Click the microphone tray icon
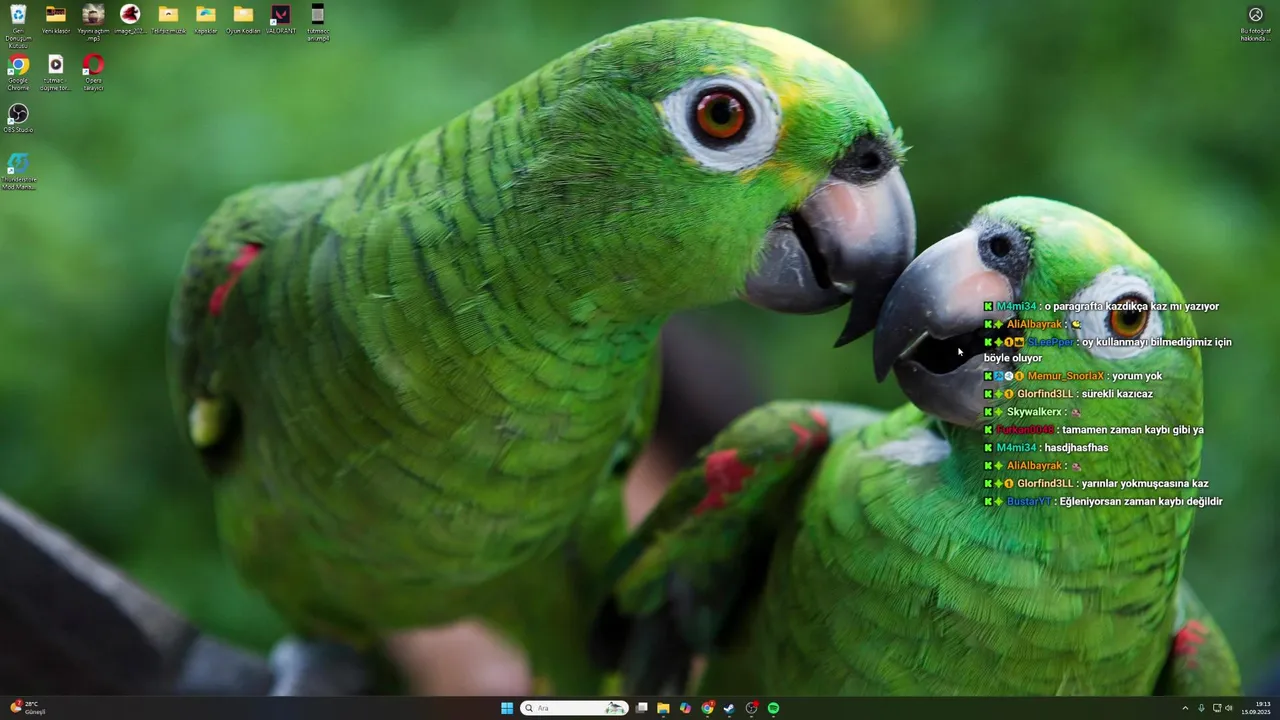This screenshot has height=720, width=1280. [1201, 708]
